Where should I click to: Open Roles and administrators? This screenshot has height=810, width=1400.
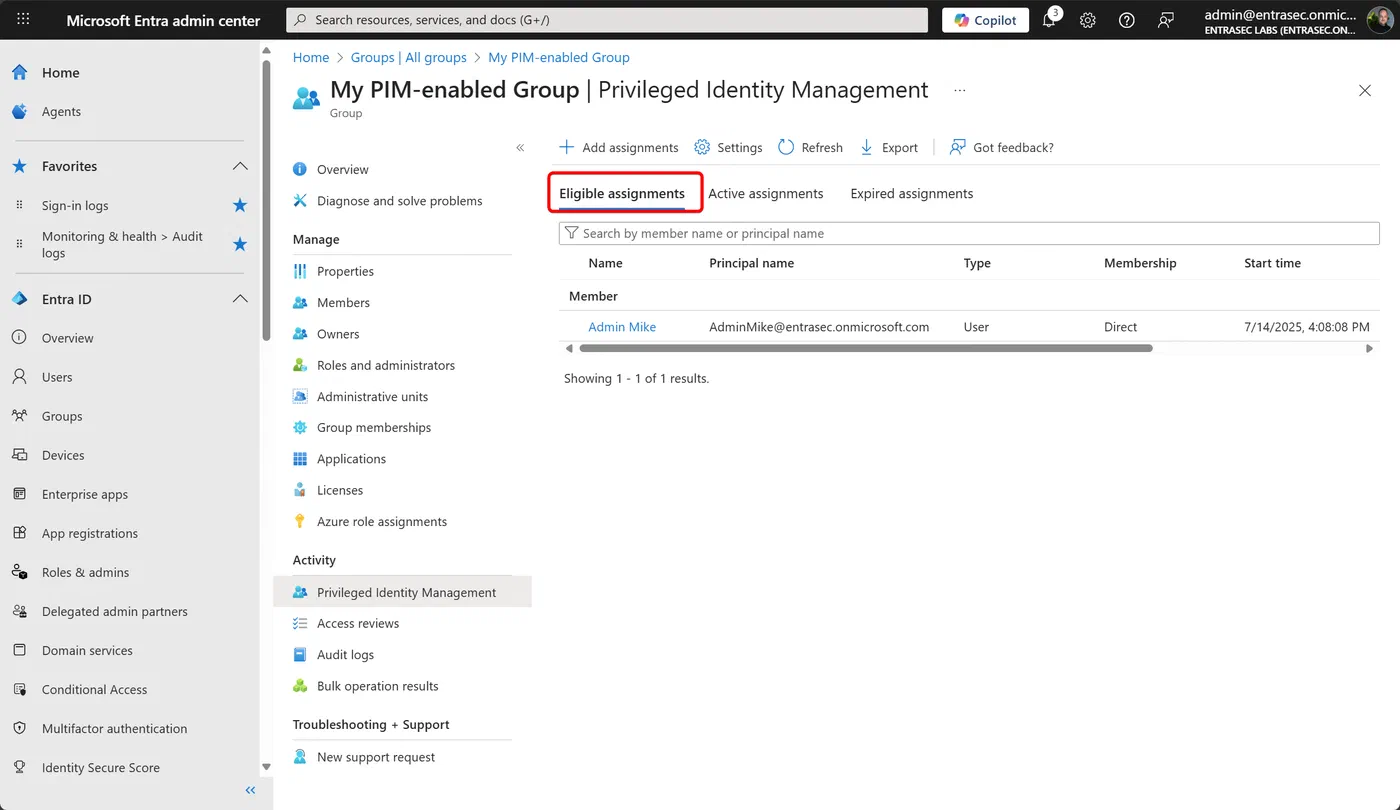point(385,365)
